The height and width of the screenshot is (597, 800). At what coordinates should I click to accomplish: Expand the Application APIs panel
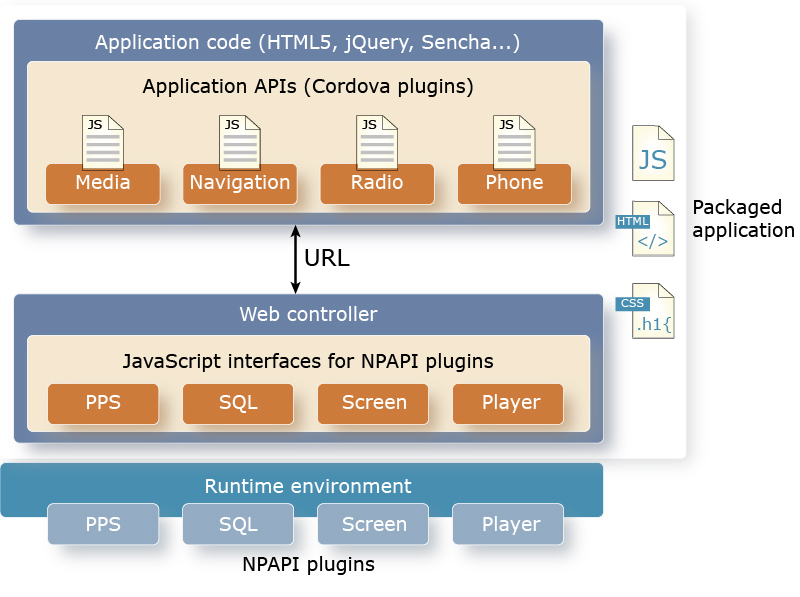coord(307,87)
